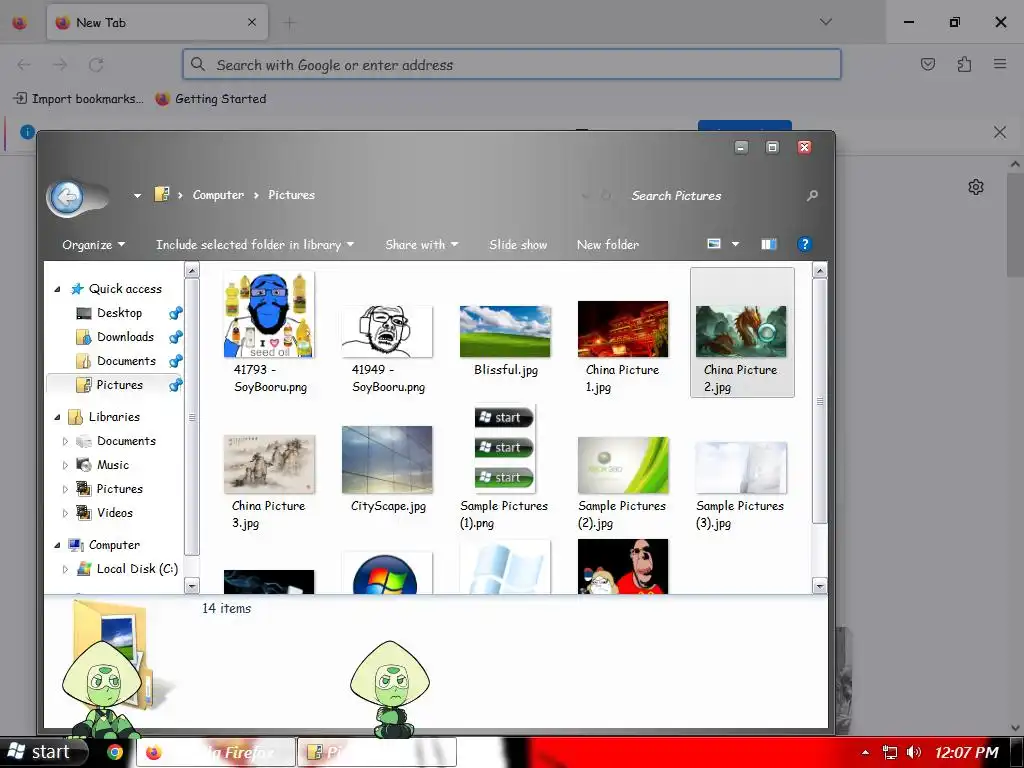Select Desktop under Quick access

click(120, 313)
